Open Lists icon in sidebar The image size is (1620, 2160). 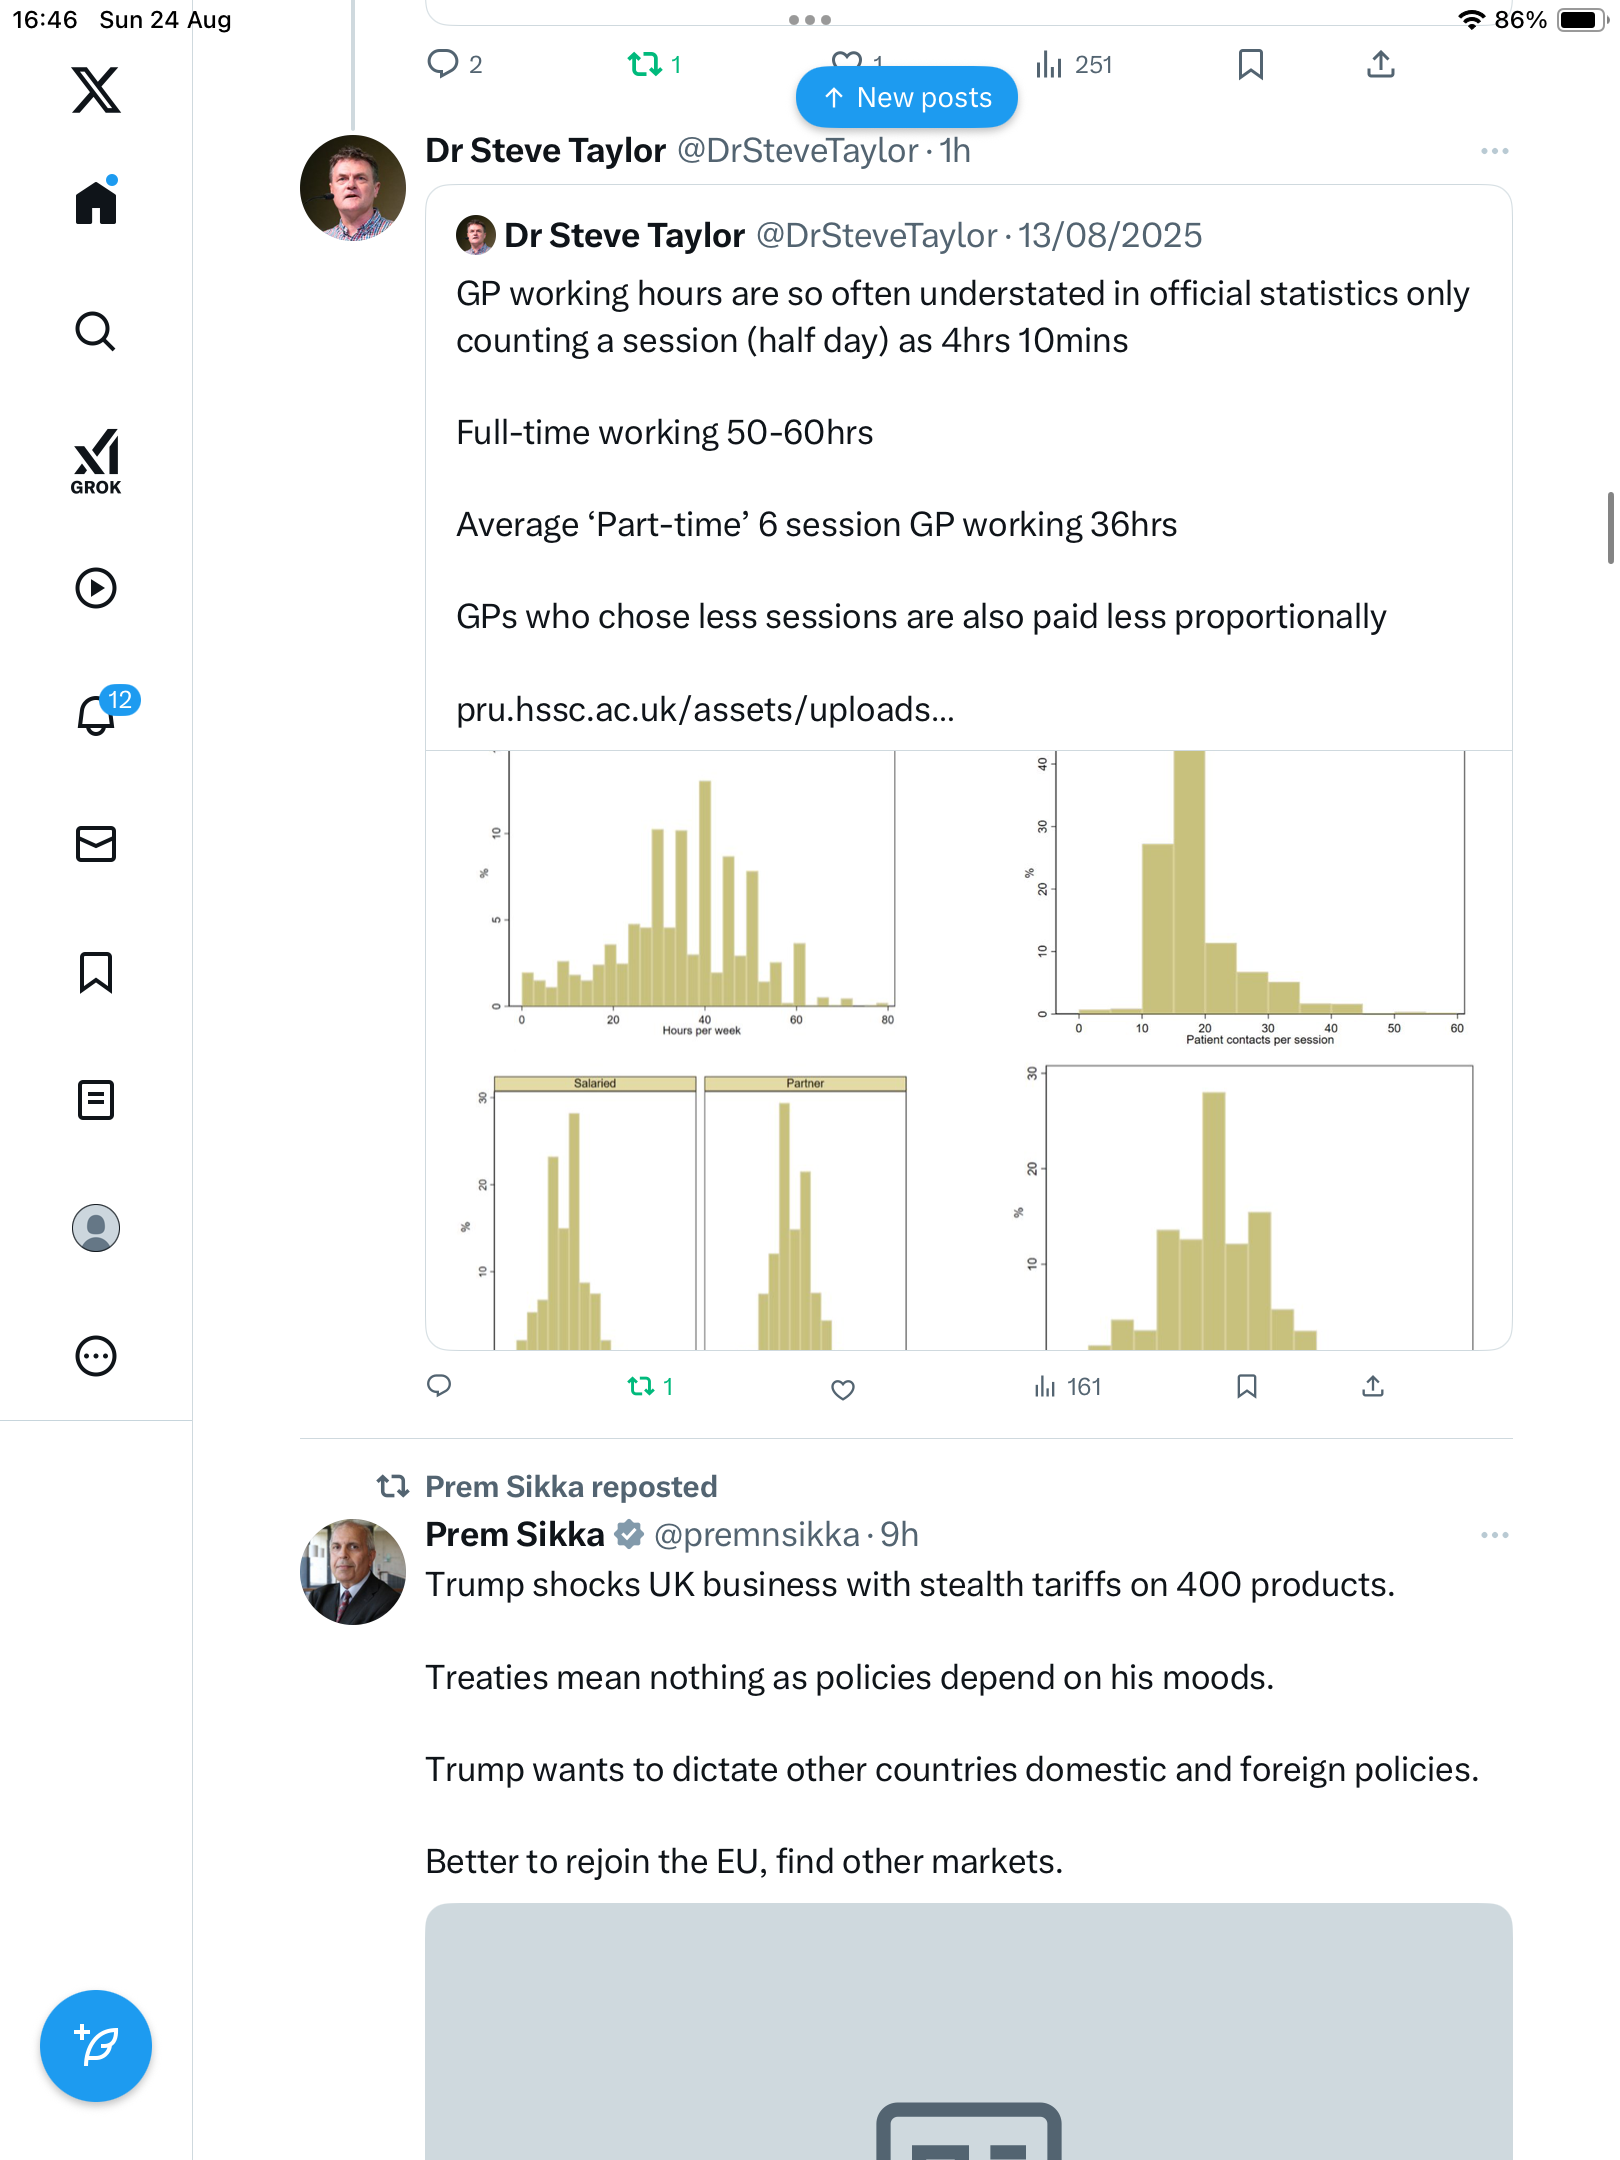[x=96, y=1100]
